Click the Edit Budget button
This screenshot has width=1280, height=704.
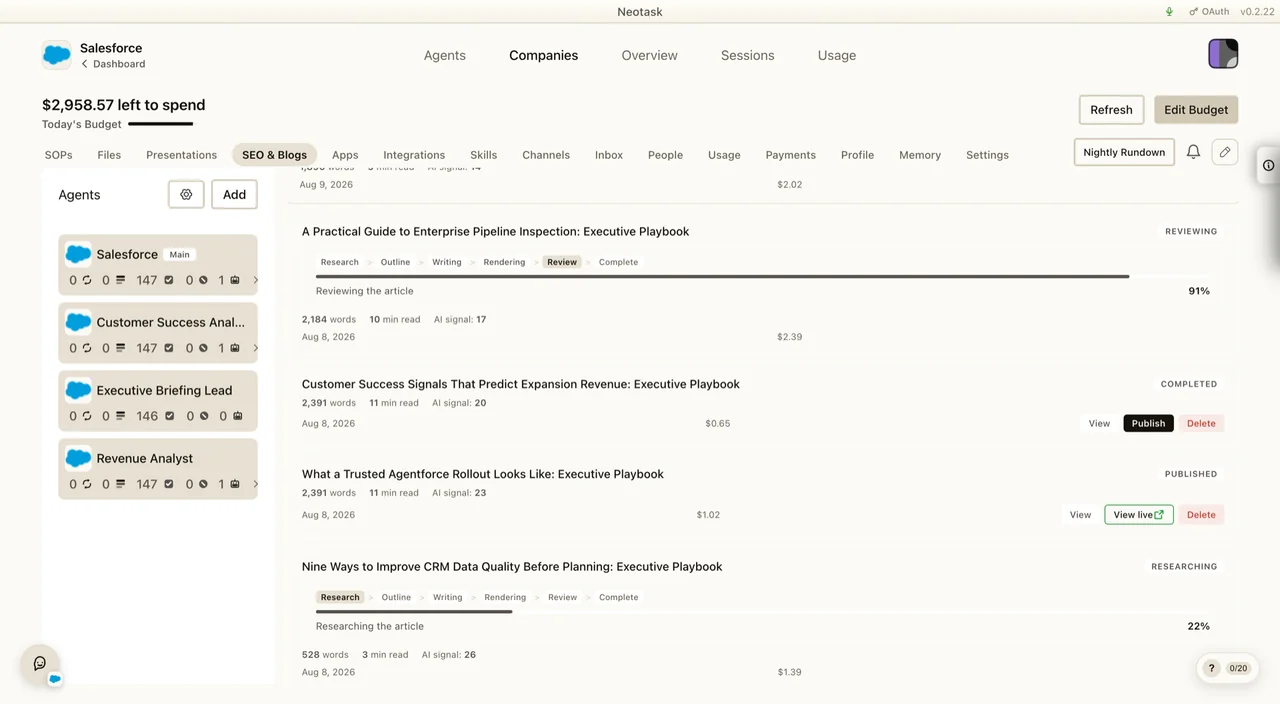[1196, 110]
